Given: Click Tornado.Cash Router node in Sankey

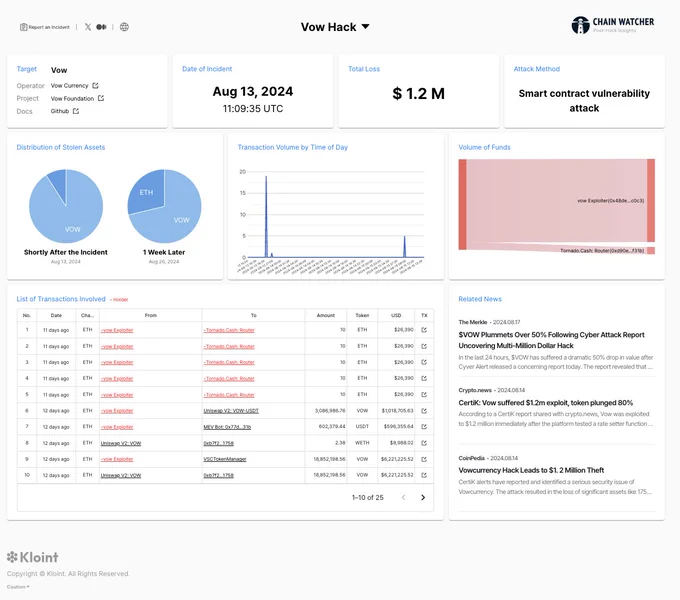Looking at the screenshot, I should (x=651, y=251).
